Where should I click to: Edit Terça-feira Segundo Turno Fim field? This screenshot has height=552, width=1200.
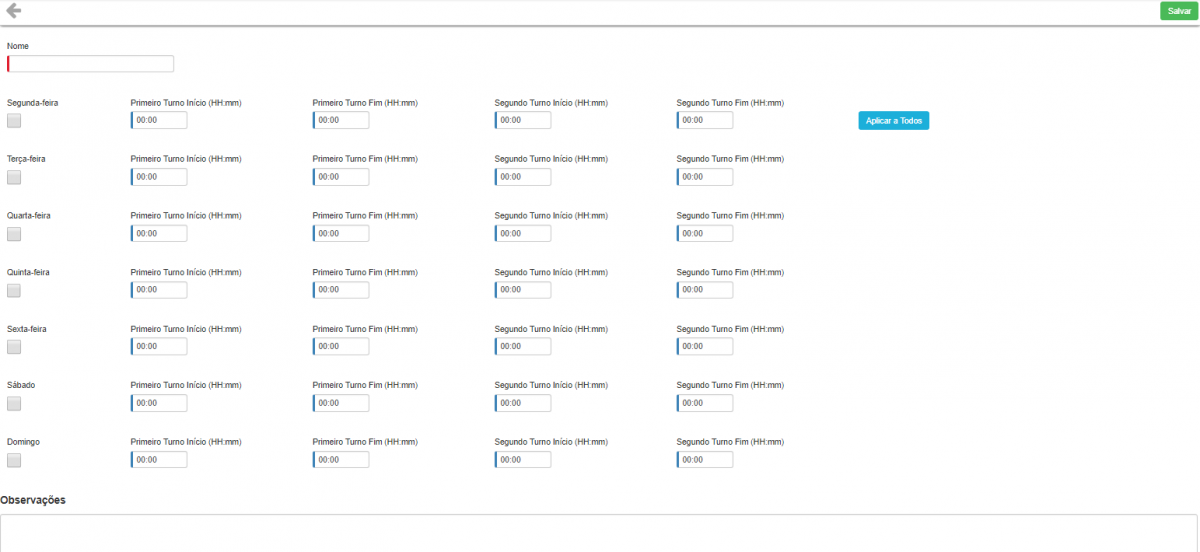tap(705, 177)
